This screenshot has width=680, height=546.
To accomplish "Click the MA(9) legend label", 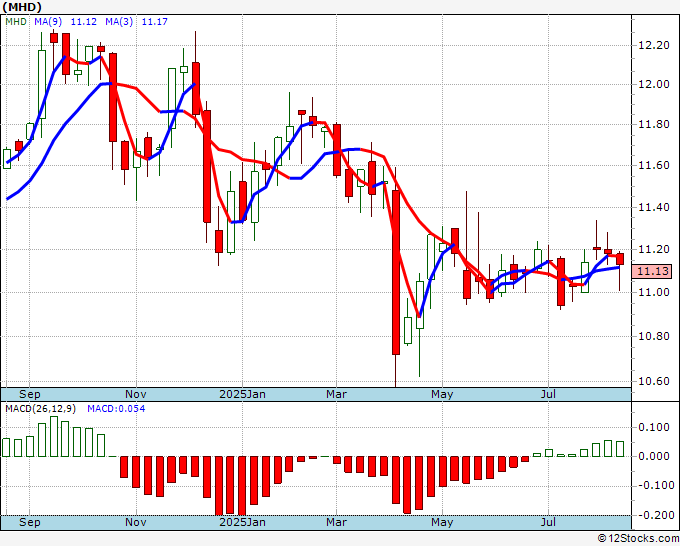I will coord(48,22).
